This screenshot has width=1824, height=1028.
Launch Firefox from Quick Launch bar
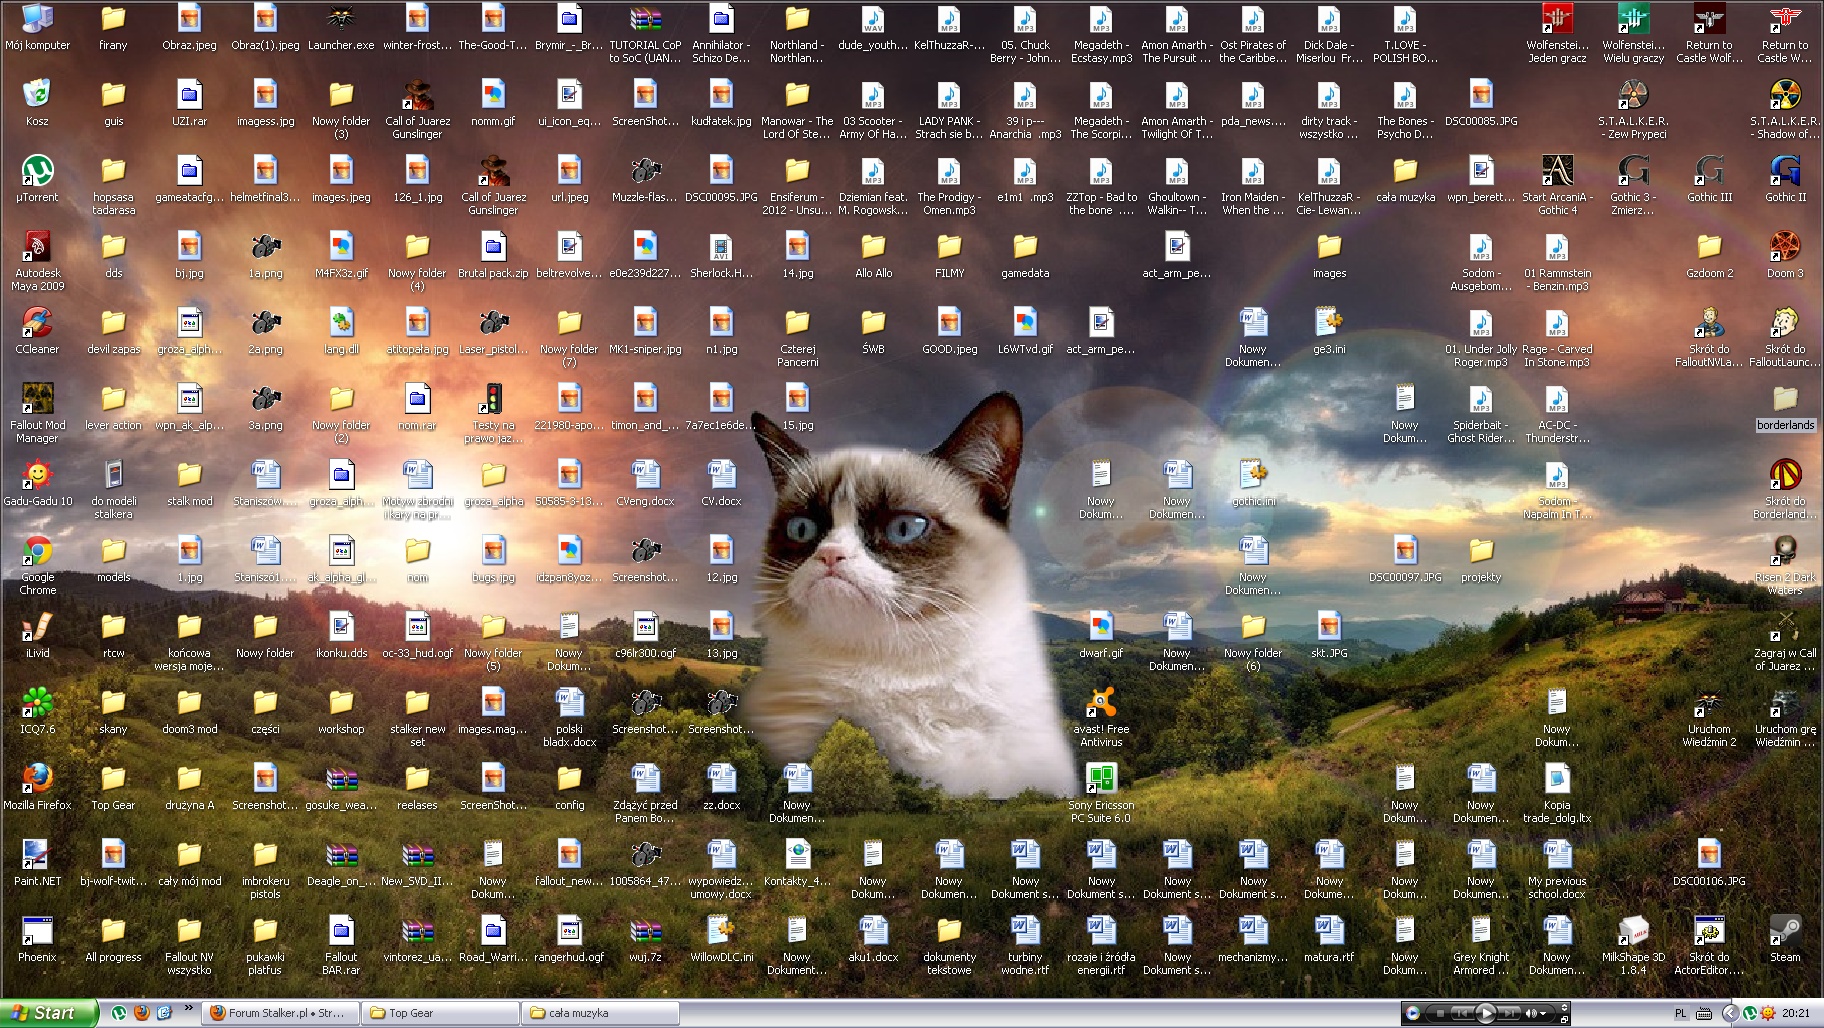click(x=142, y=1013)
